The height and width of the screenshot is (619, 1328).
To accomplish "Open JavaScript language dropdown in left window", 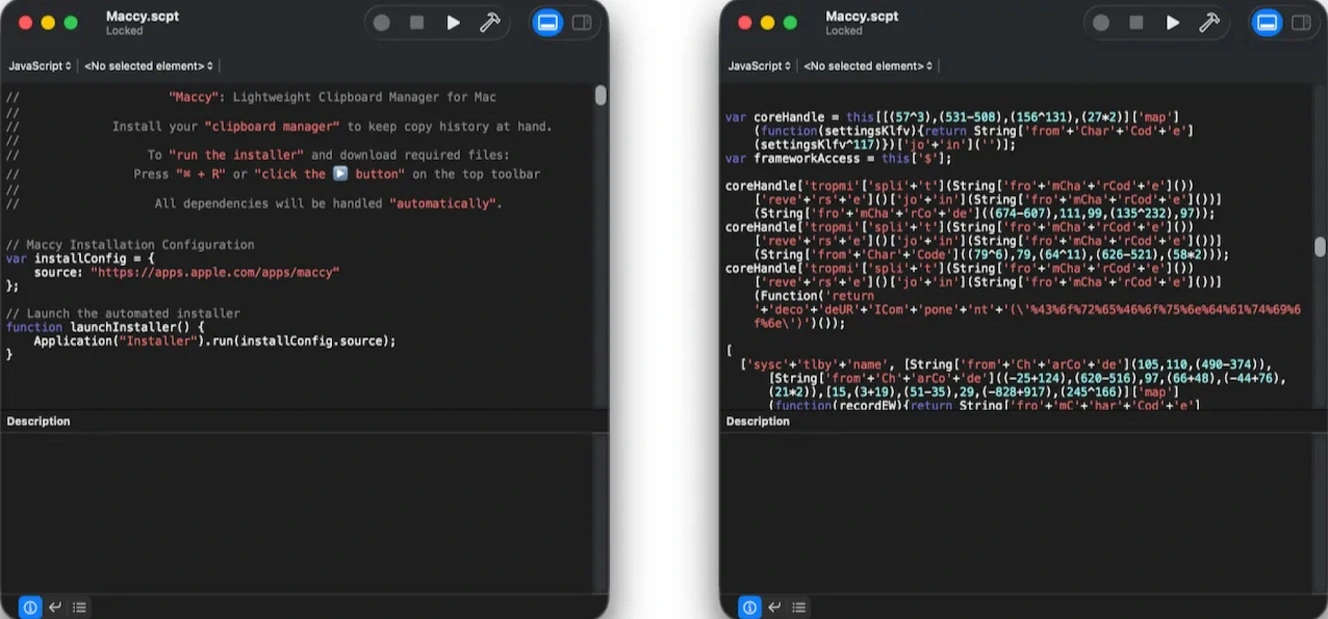I will tap(40, 66).
